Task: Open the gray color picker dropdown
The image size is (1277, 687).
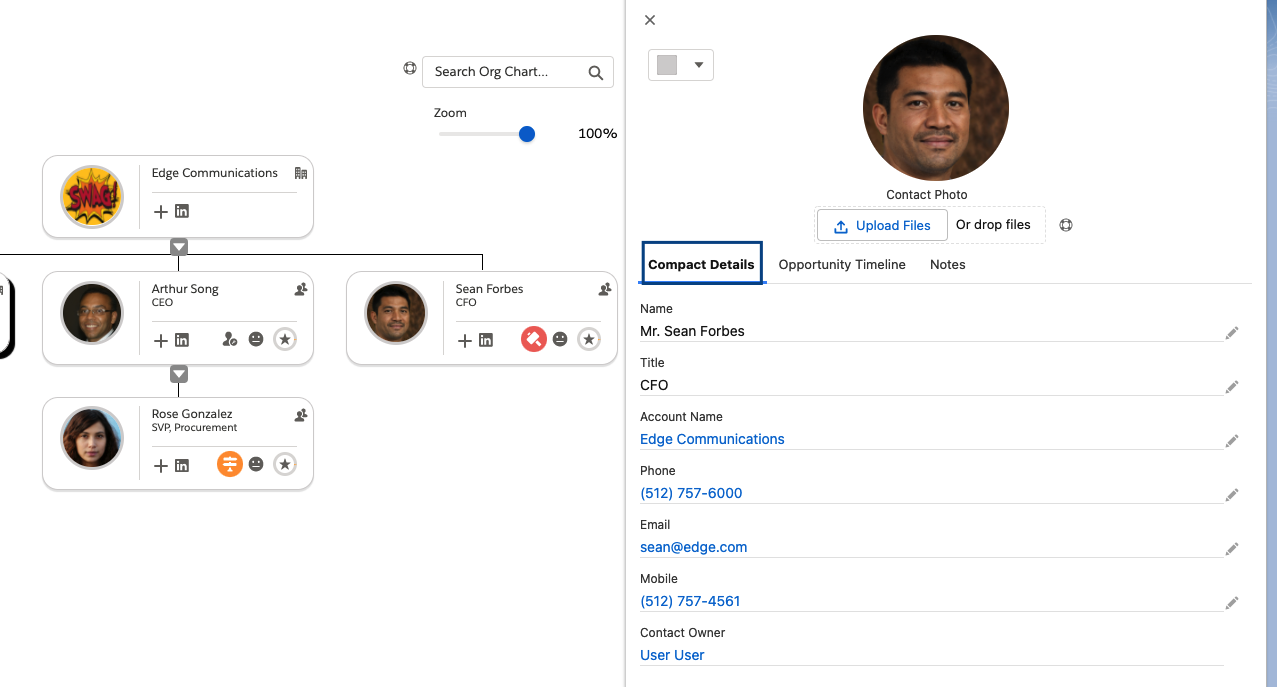Action: (x=681, y=65)
